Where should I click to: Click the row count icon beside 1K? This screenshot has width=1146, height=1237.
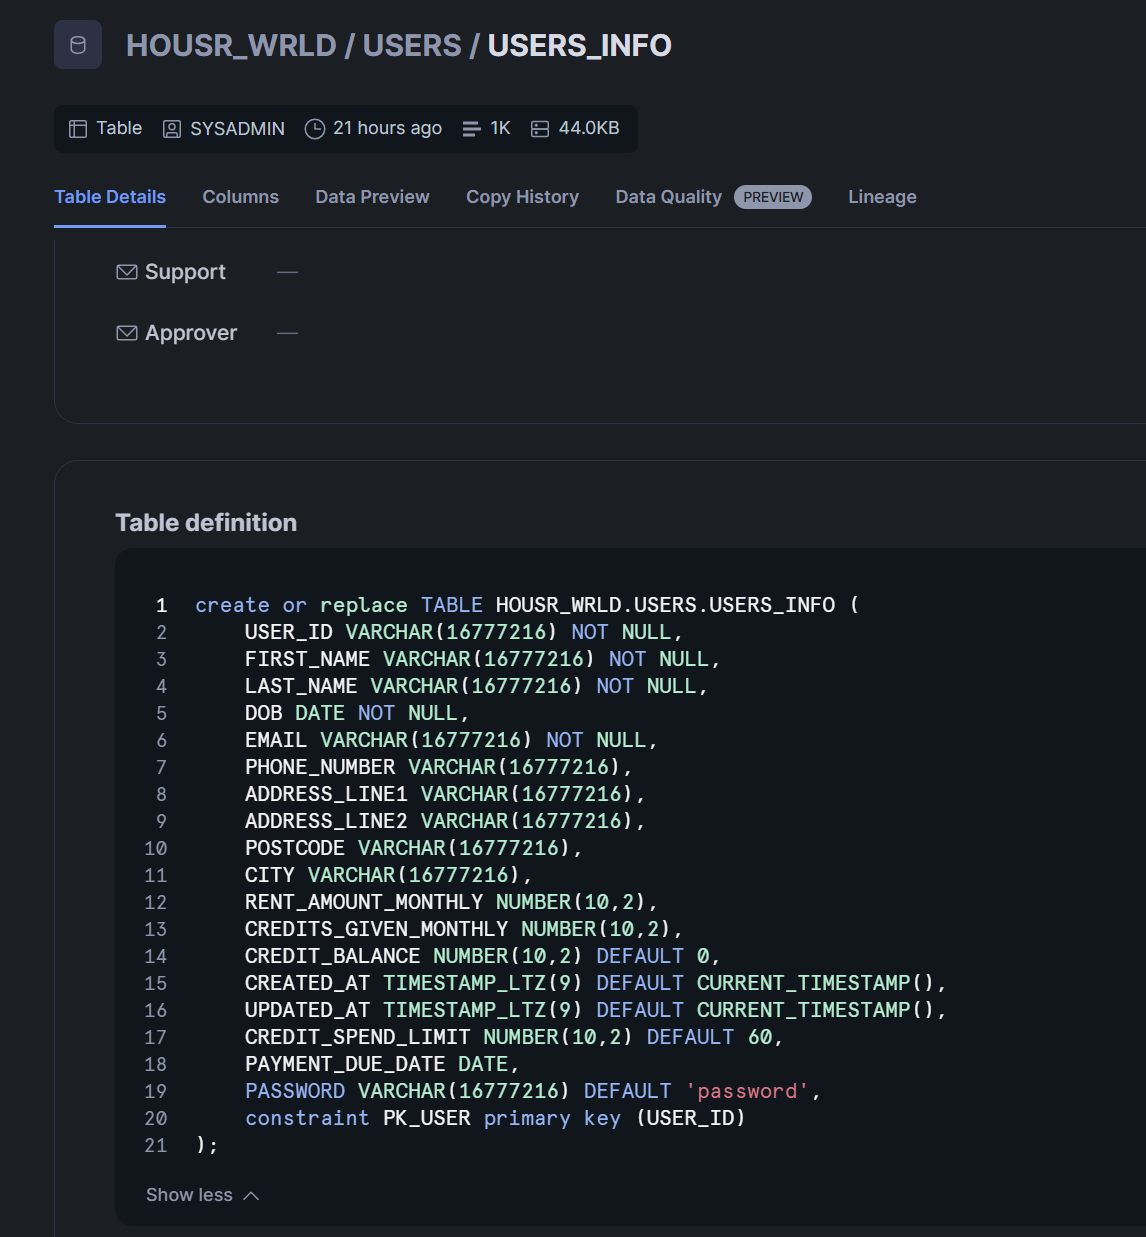[x=471, y=129]
